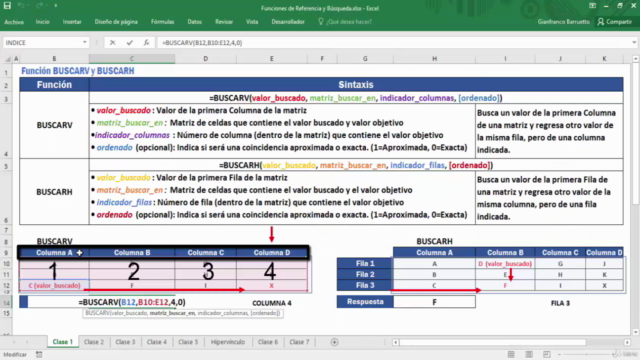The height and width of the screenshot is (360, 640).
Task: Click the zoom slider in status bar
Action: (588, 354)
